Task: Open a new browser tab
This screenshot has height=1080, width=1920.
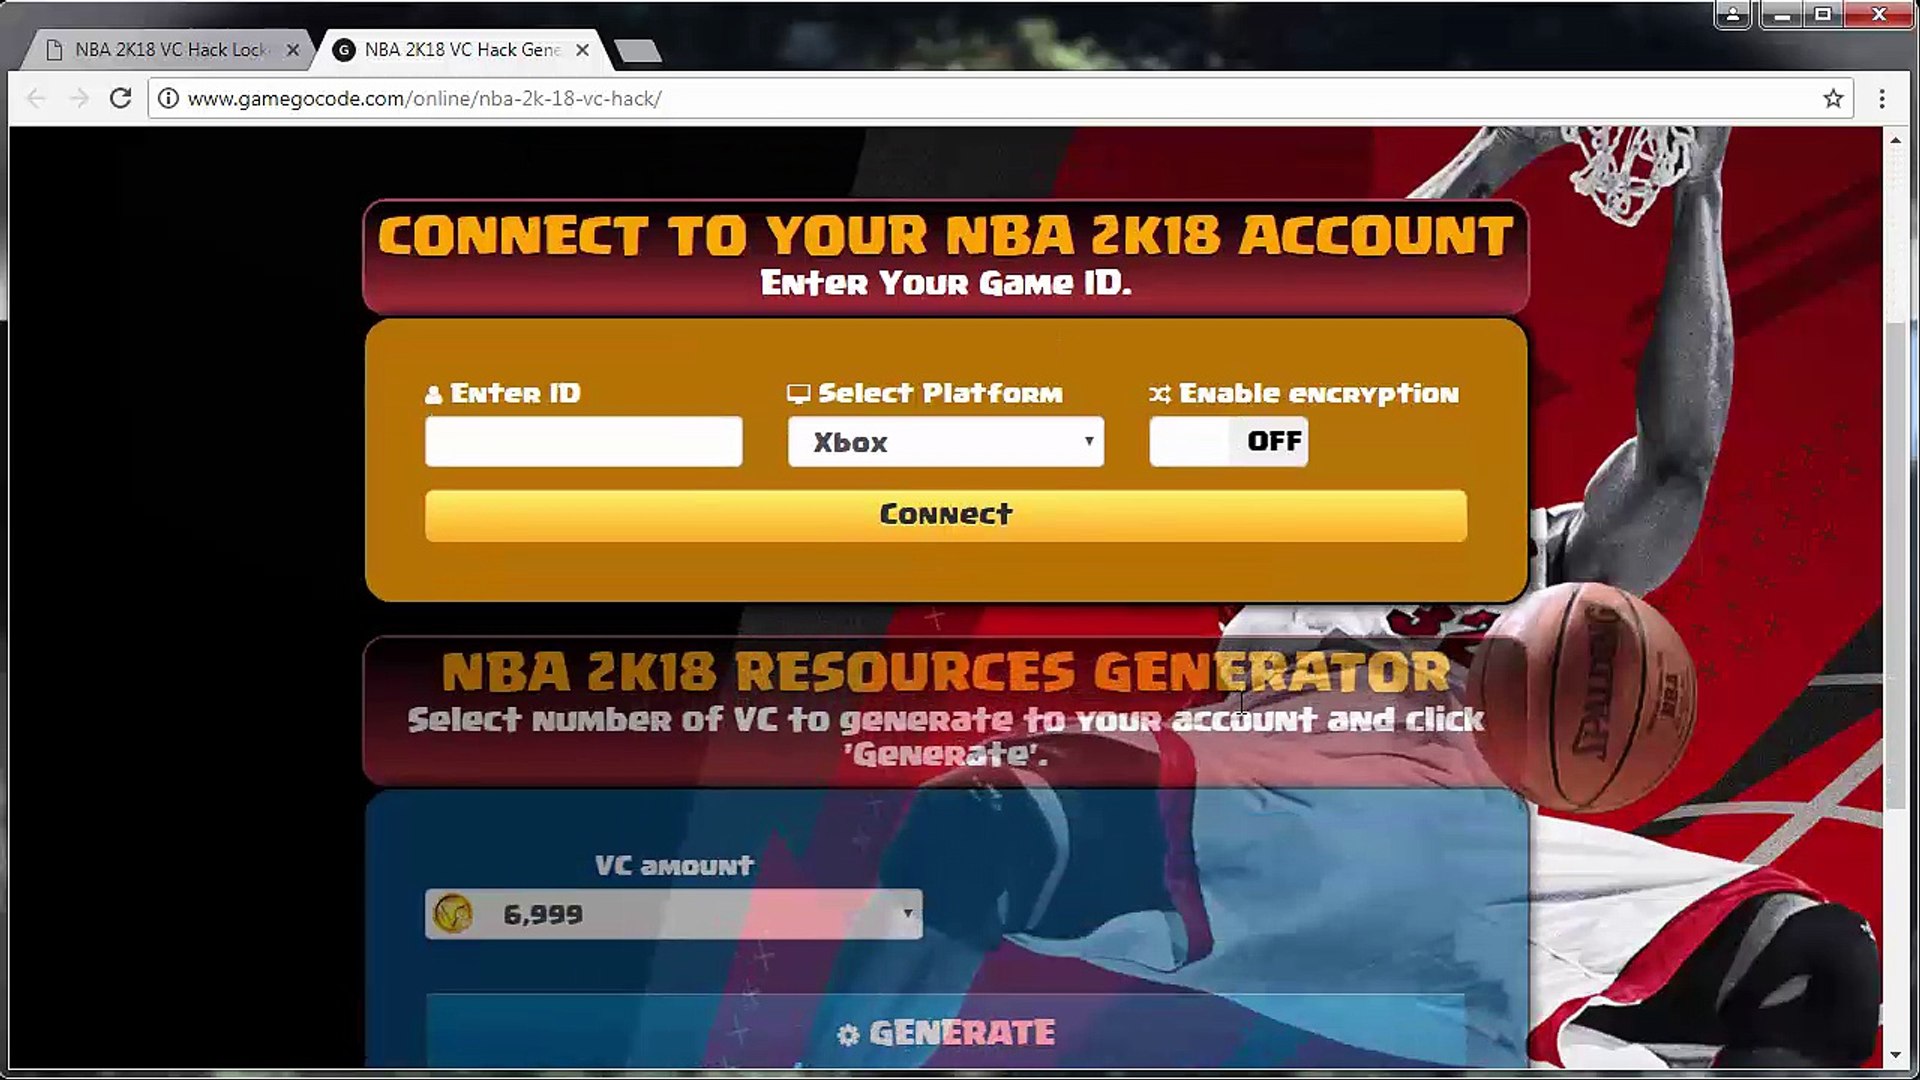Action: 637,51
